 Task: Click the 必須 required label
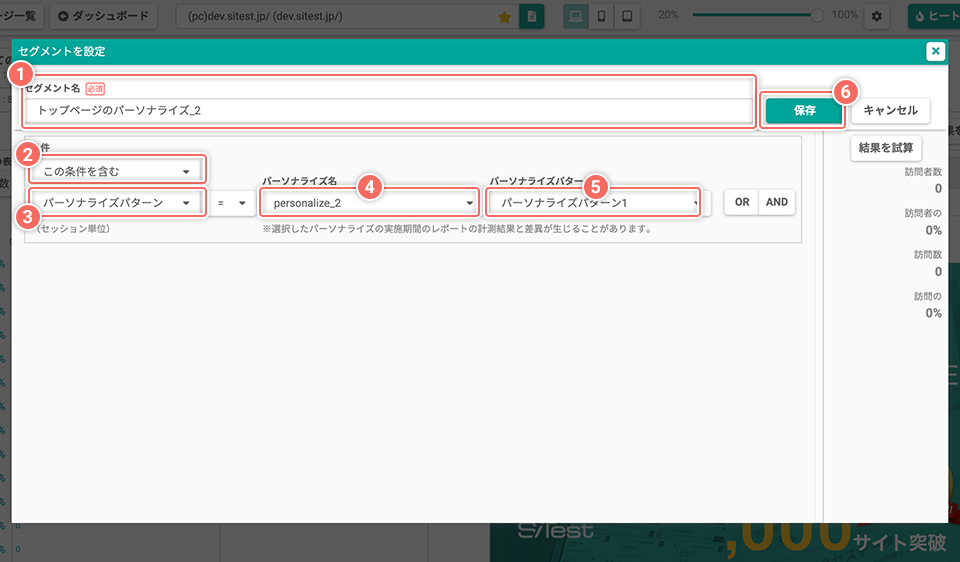click(x=95, y=89)
